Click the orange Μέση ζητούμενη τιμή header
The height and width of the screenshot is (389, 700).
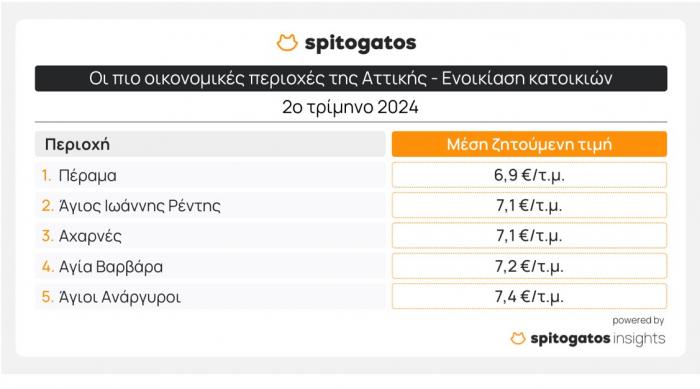point(529,144)
